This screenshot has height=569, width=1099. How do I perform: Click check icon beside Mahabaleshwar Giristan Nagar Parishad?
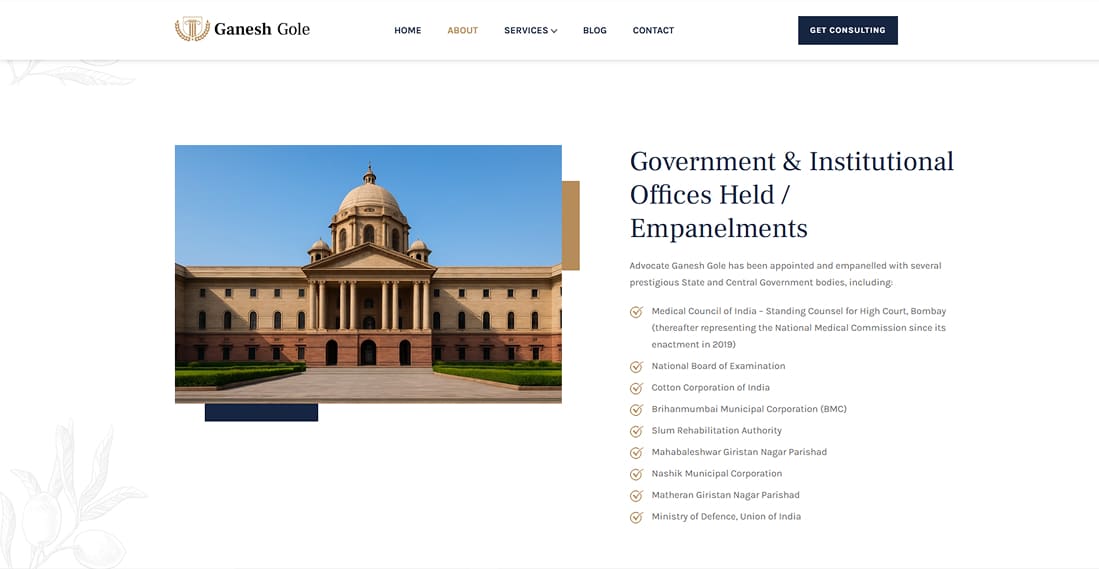click(636, 453)
